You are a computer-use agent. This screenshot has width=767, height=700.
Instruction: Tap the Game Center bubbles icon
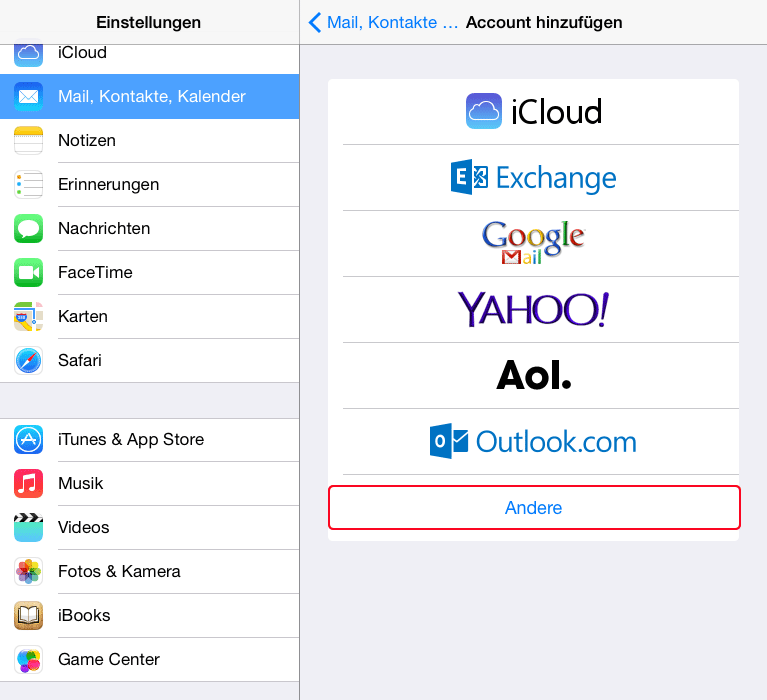coord(28,659)
